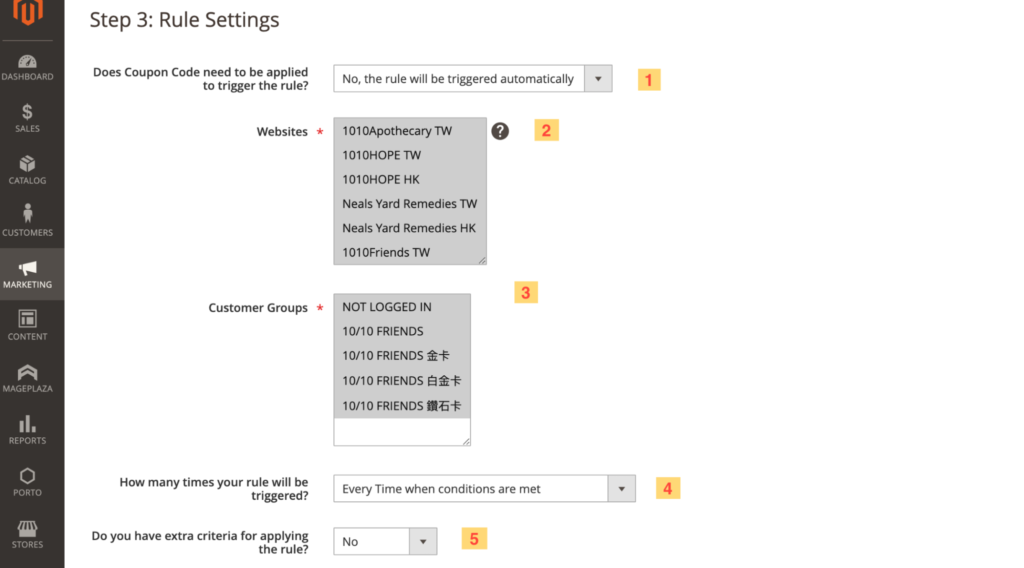Select Neals Yard Remedies HK website
This screenshot has height=568, width=1024.
[x=410, y=228]
